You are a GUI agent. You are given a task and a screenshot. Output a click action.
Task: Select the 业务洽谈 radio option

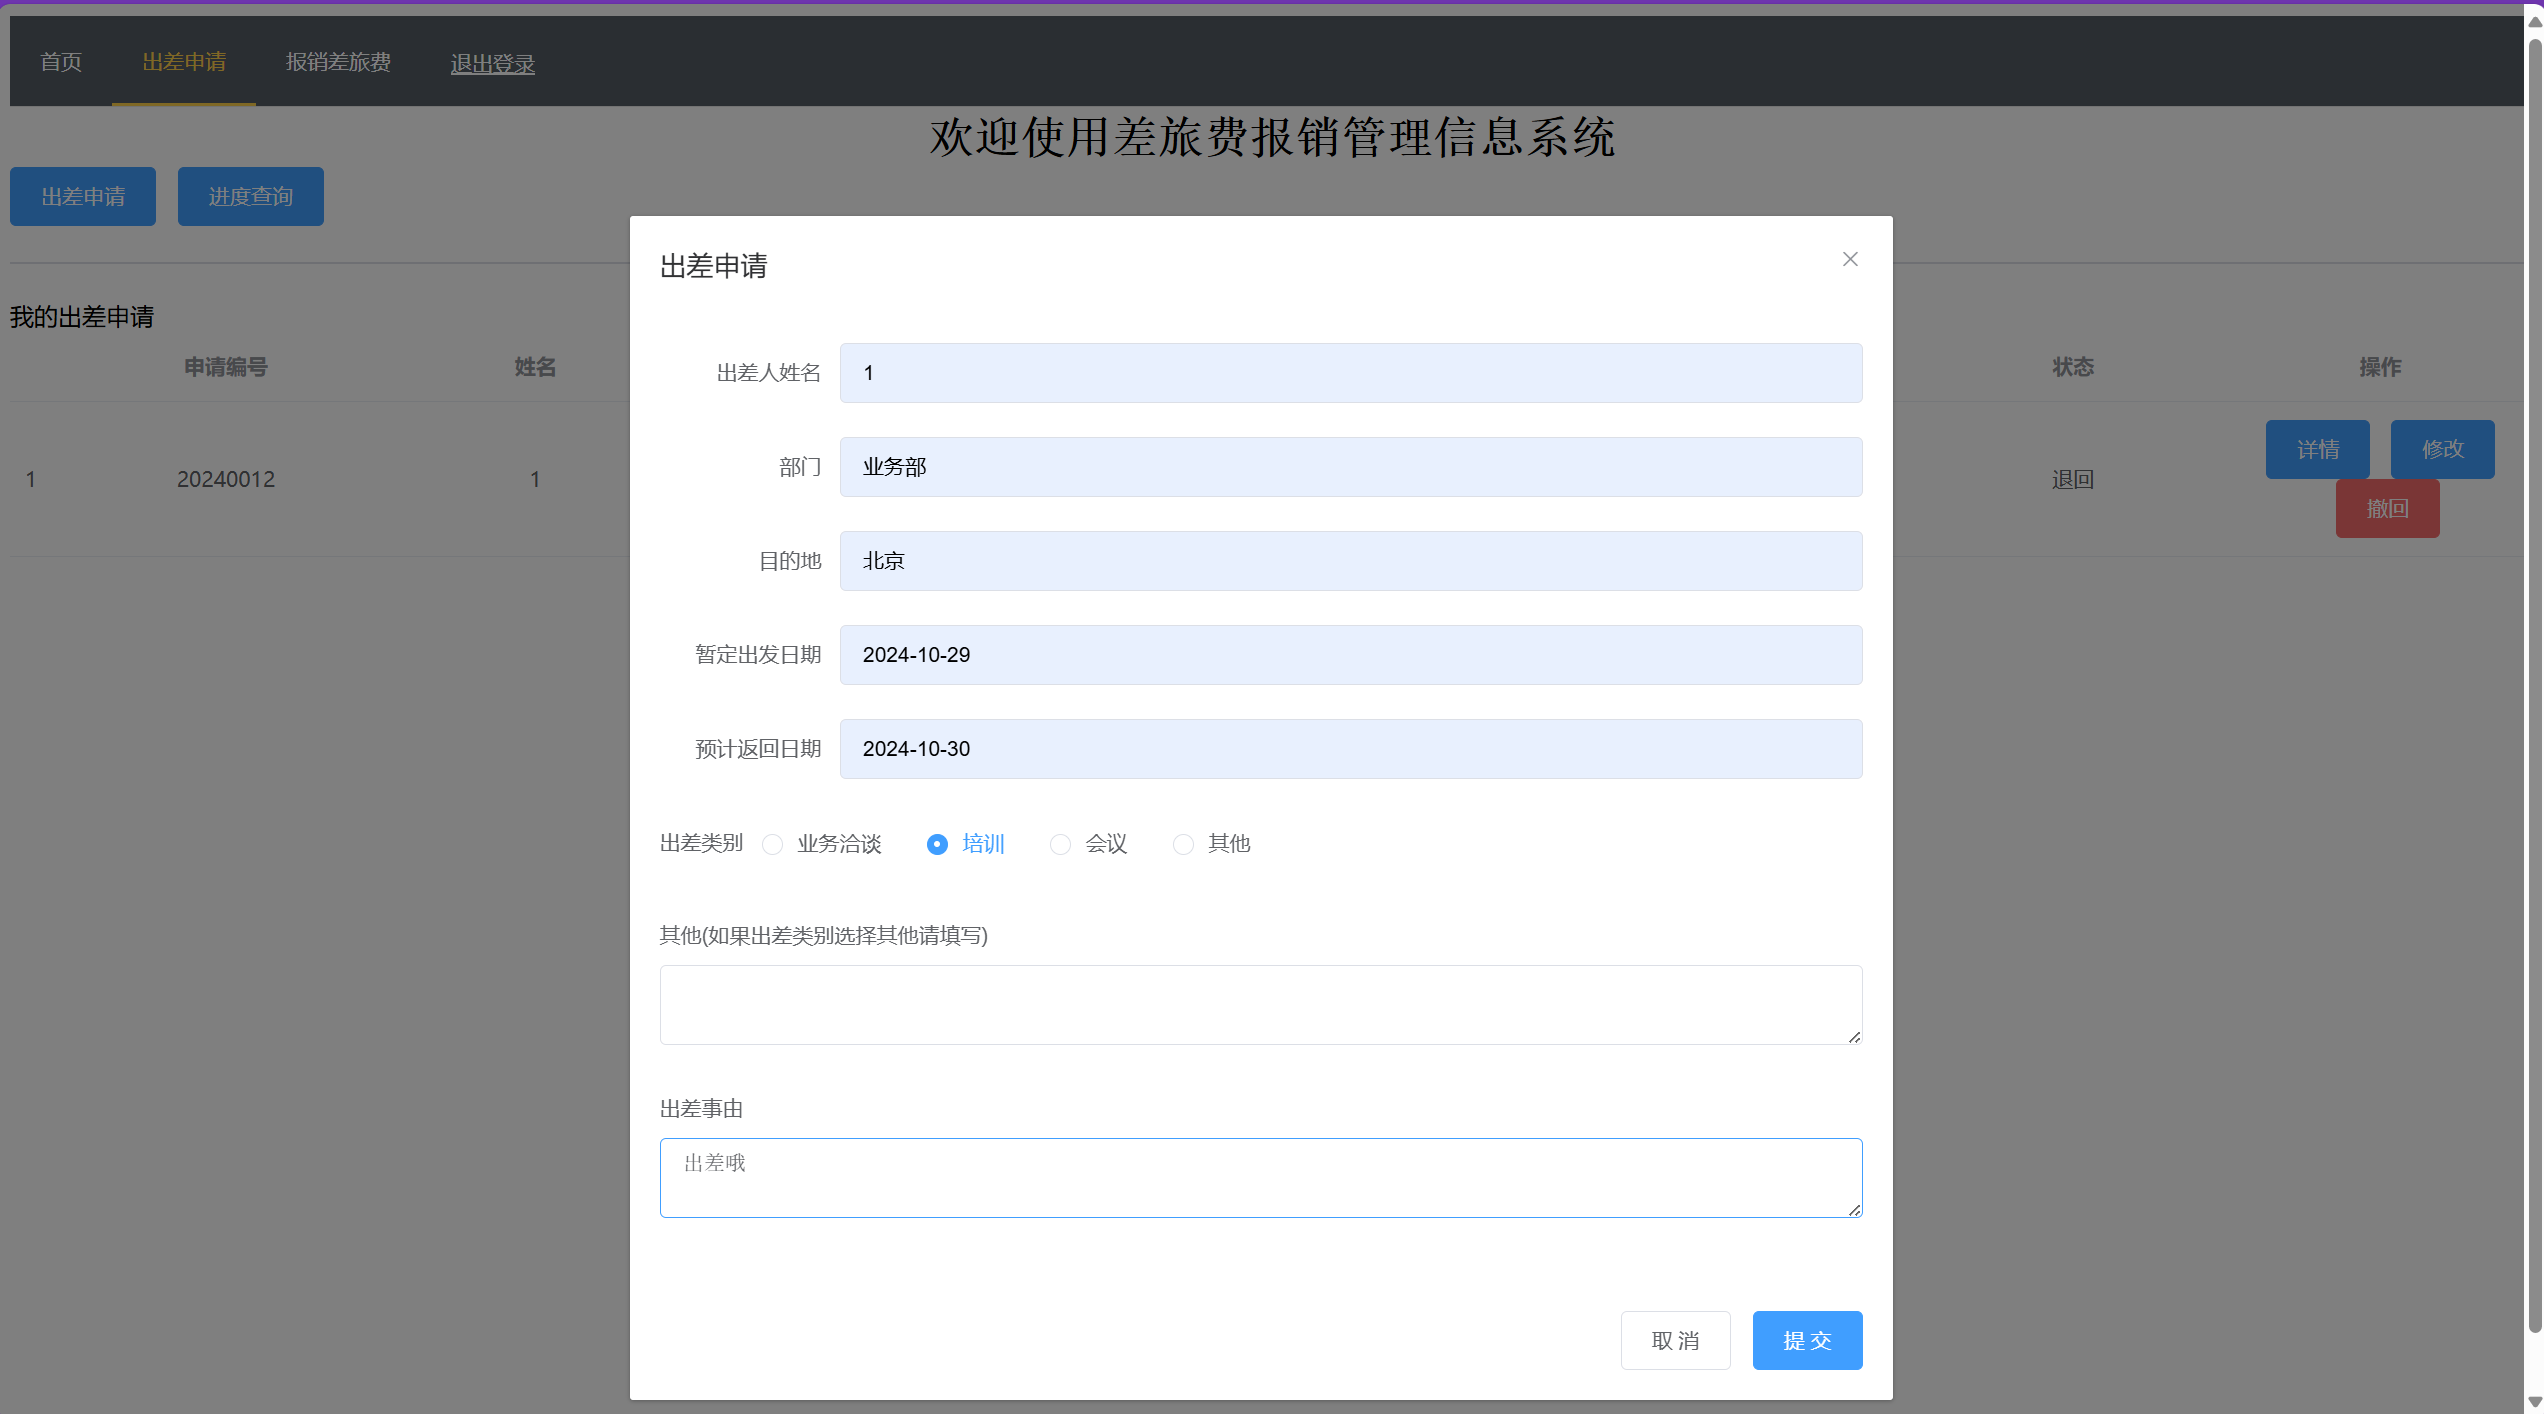[x=772, y=844]
